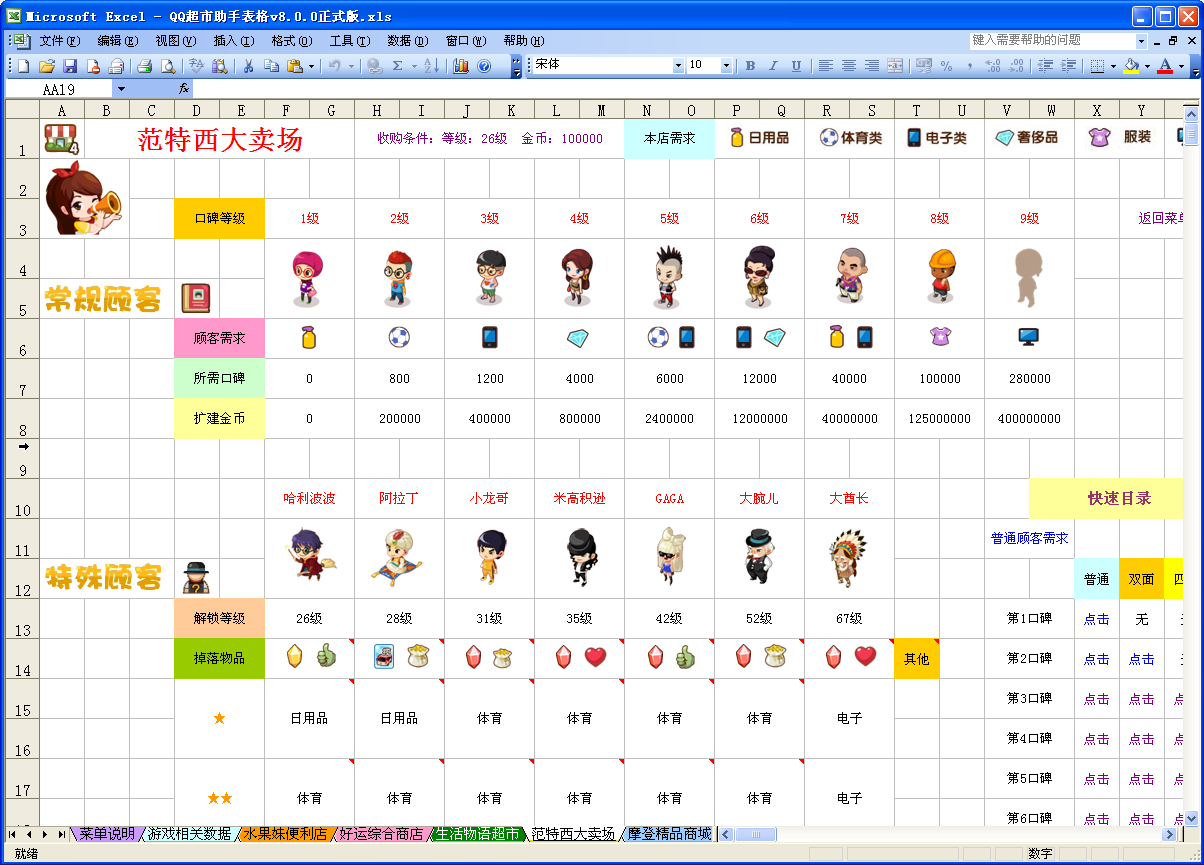Open the font color dropdown arrow
1204x865 pixels.
point(1181,66)
